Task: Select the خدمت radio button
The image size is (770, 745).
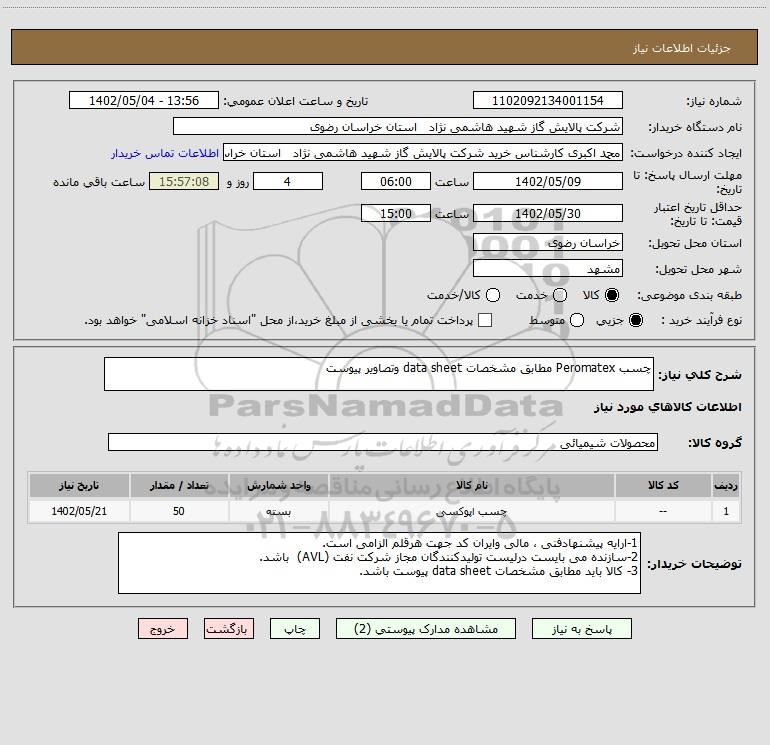Action: coord(560,295)
